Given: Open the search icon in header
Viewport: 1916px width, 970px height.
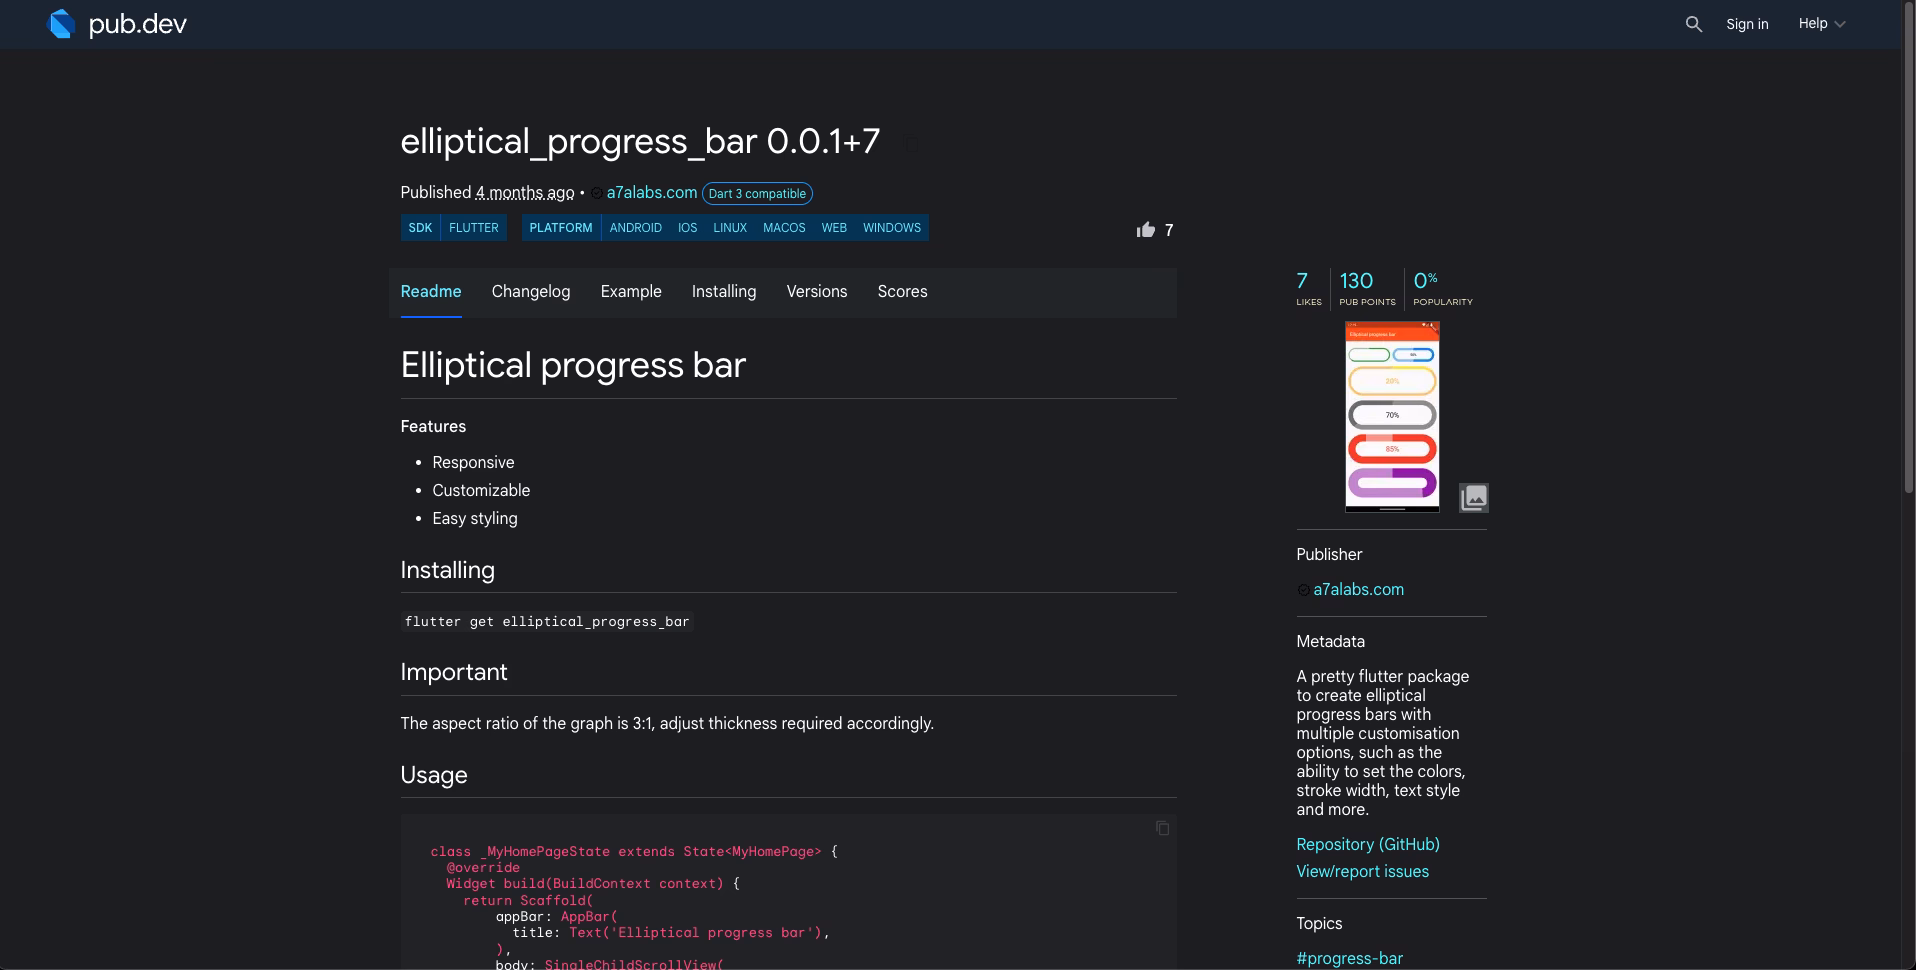Looking at the screenshot, I should 1693,24.
